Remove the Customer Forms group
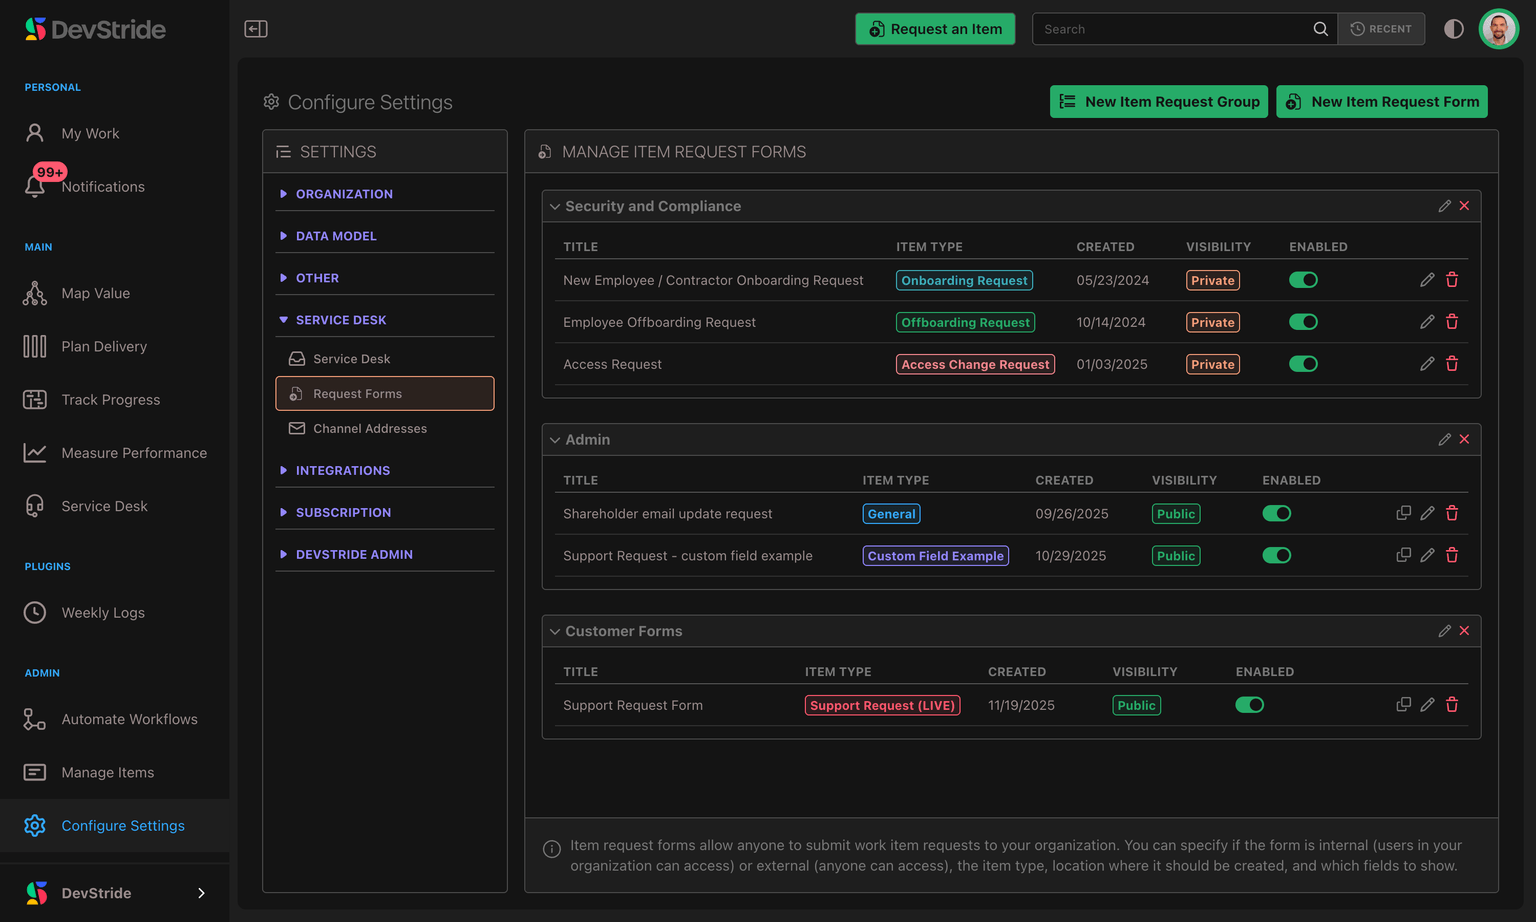Screen dimensions: 1536x922 click(x=1464, y=631)
